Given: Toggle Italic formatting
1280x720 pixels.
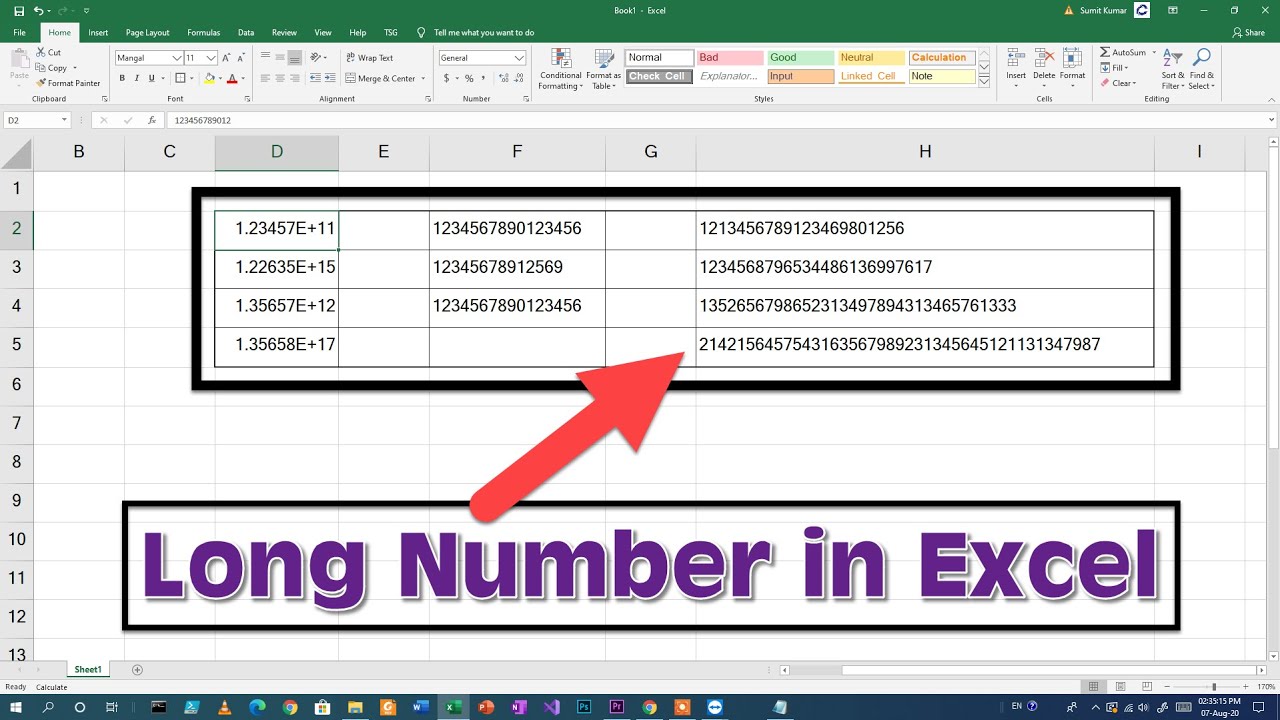Looking at the screenshot, I should 138,78.
